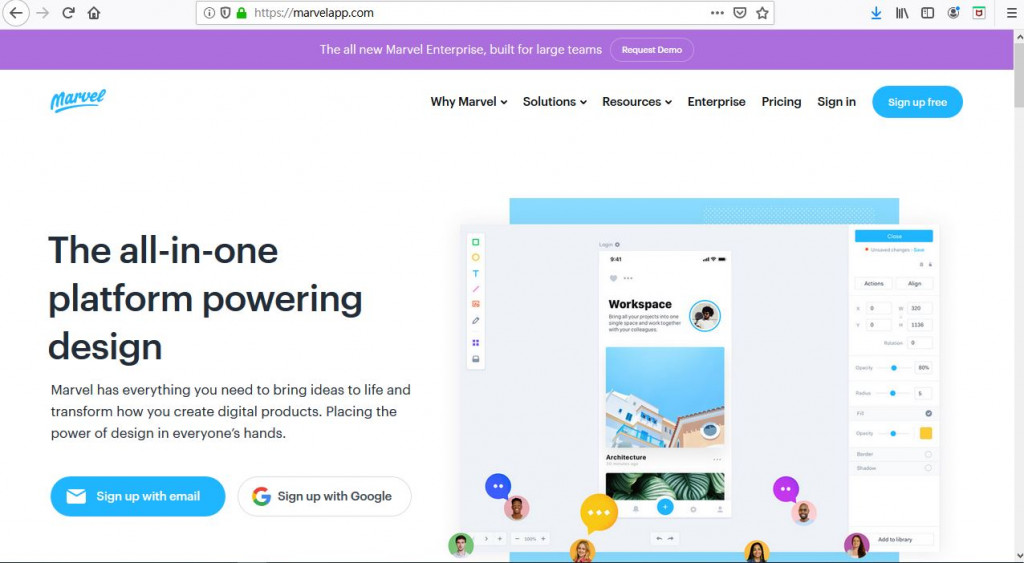Expand the Why Marvel menu
This screenshot has width=1024, height=563.
point(468,102)
